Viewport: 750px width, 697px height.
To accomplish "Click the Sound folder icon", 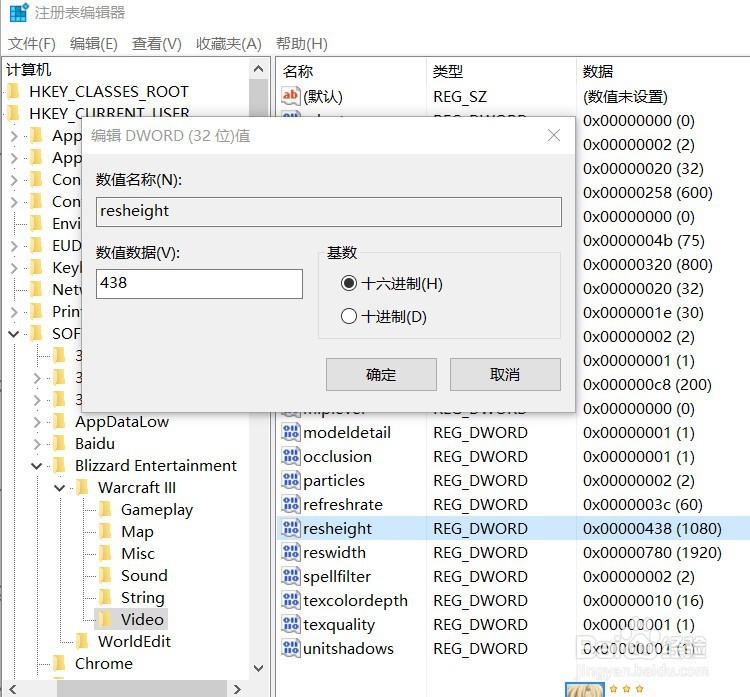I will pyautogui.click(x=105, y=575).
